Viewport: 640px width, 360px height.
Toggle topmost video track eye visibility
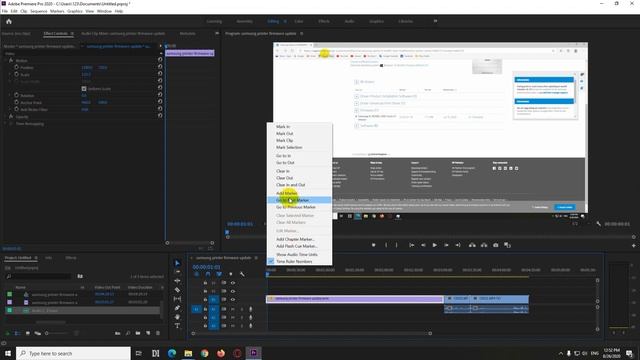pyautogui.click(x=233, y=283)
